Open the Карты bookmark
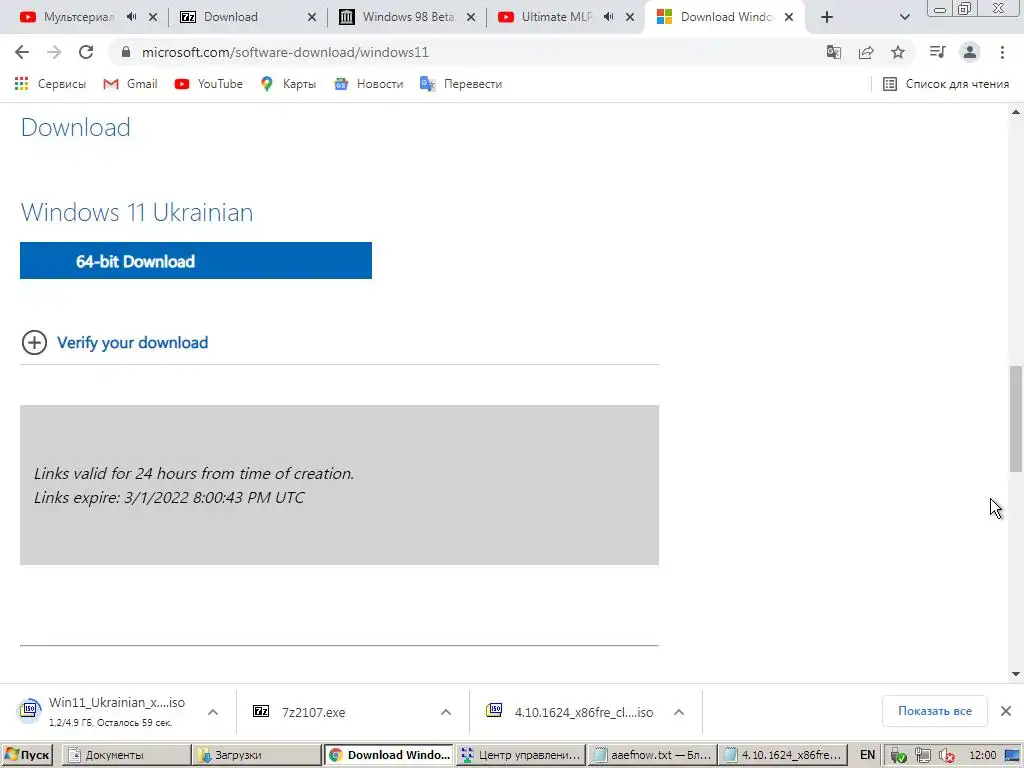Image resolution: width=1024 pixels, height=768 pixels. click(x=288, y=84)
